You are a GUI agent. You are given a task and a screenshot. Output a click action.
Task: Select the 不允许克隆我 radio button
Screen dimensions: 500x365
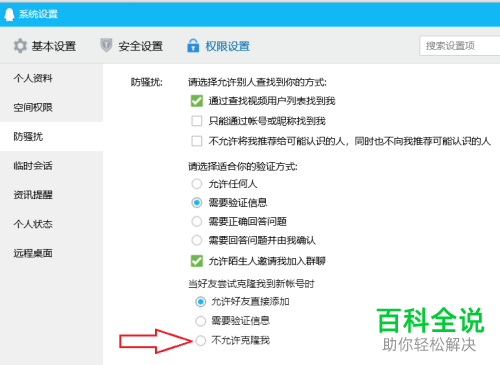pyautogui.click(x=200, y=341)
